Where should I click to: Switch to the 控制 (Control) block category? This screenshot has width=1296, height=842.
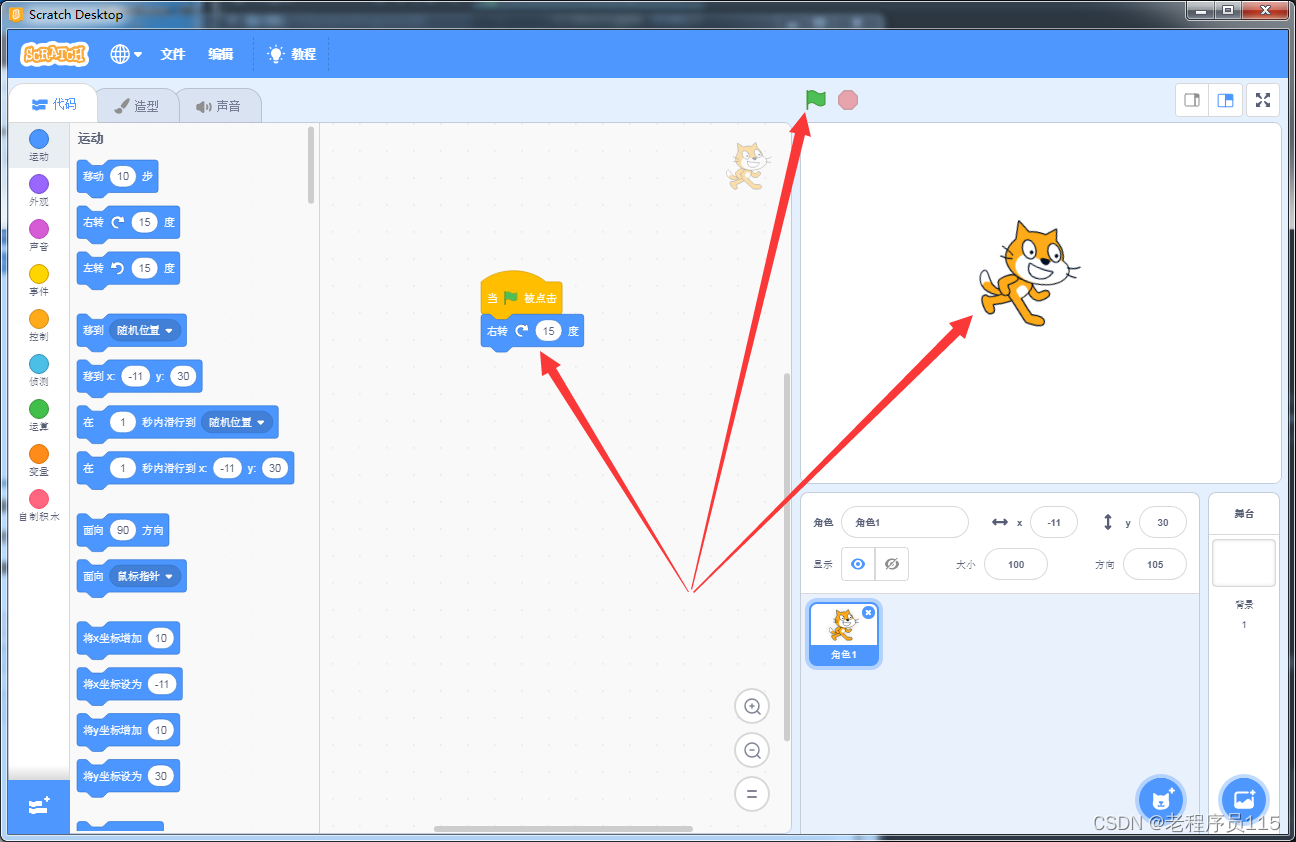(38, 327)
